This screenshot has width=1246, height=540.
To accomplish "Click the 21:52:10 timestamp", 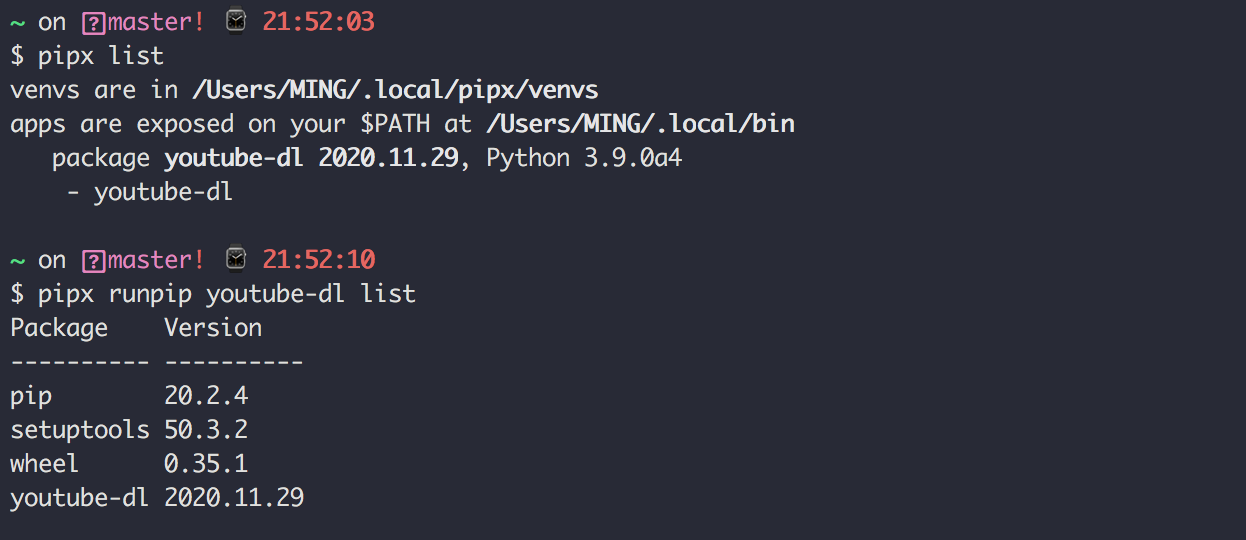I will (x=318, y=260).
